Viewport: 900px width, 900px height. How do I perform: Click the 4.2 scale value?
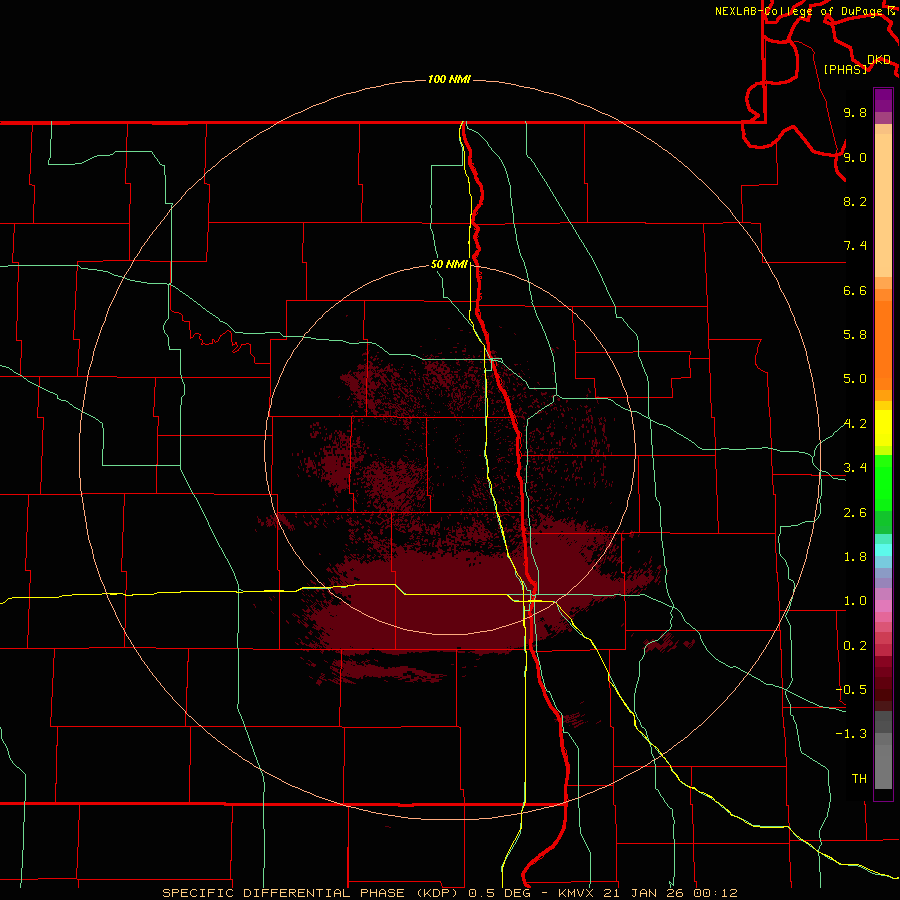click(x=855, y=424)
